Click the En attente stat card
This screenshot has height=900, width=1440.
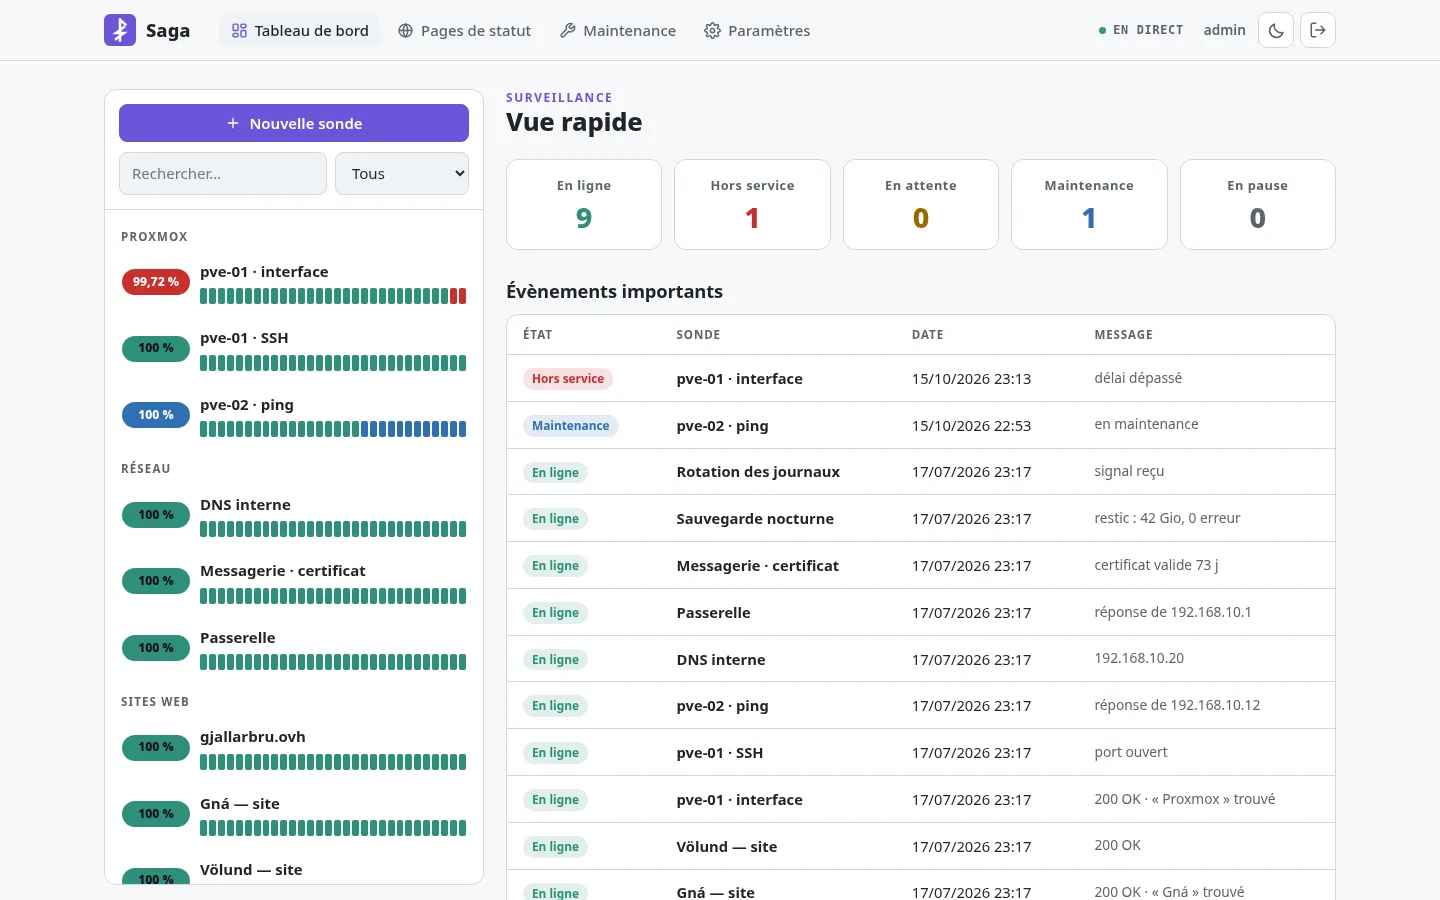coord(921,204)
